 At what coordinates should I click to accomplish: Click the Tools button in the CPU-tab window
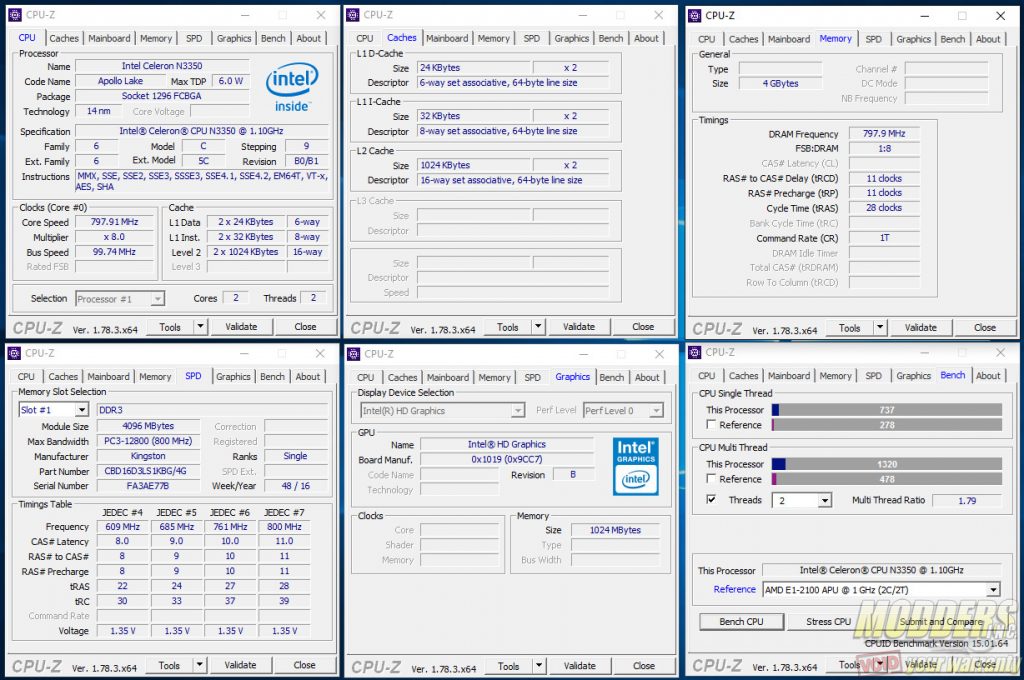170,326
